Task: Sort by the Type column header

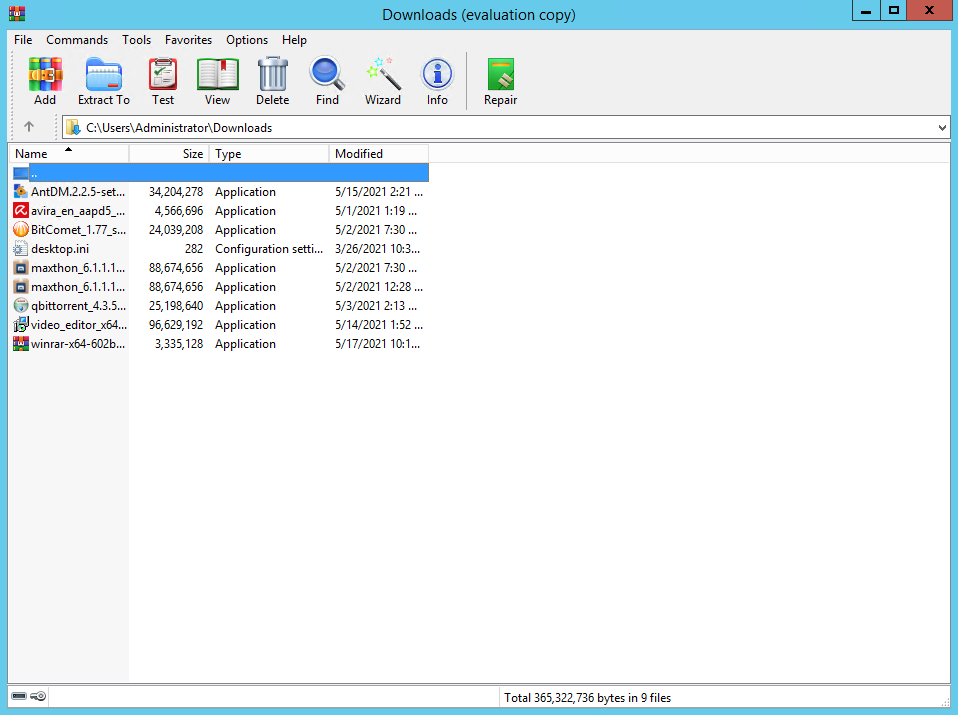Action: coord(269,153)
